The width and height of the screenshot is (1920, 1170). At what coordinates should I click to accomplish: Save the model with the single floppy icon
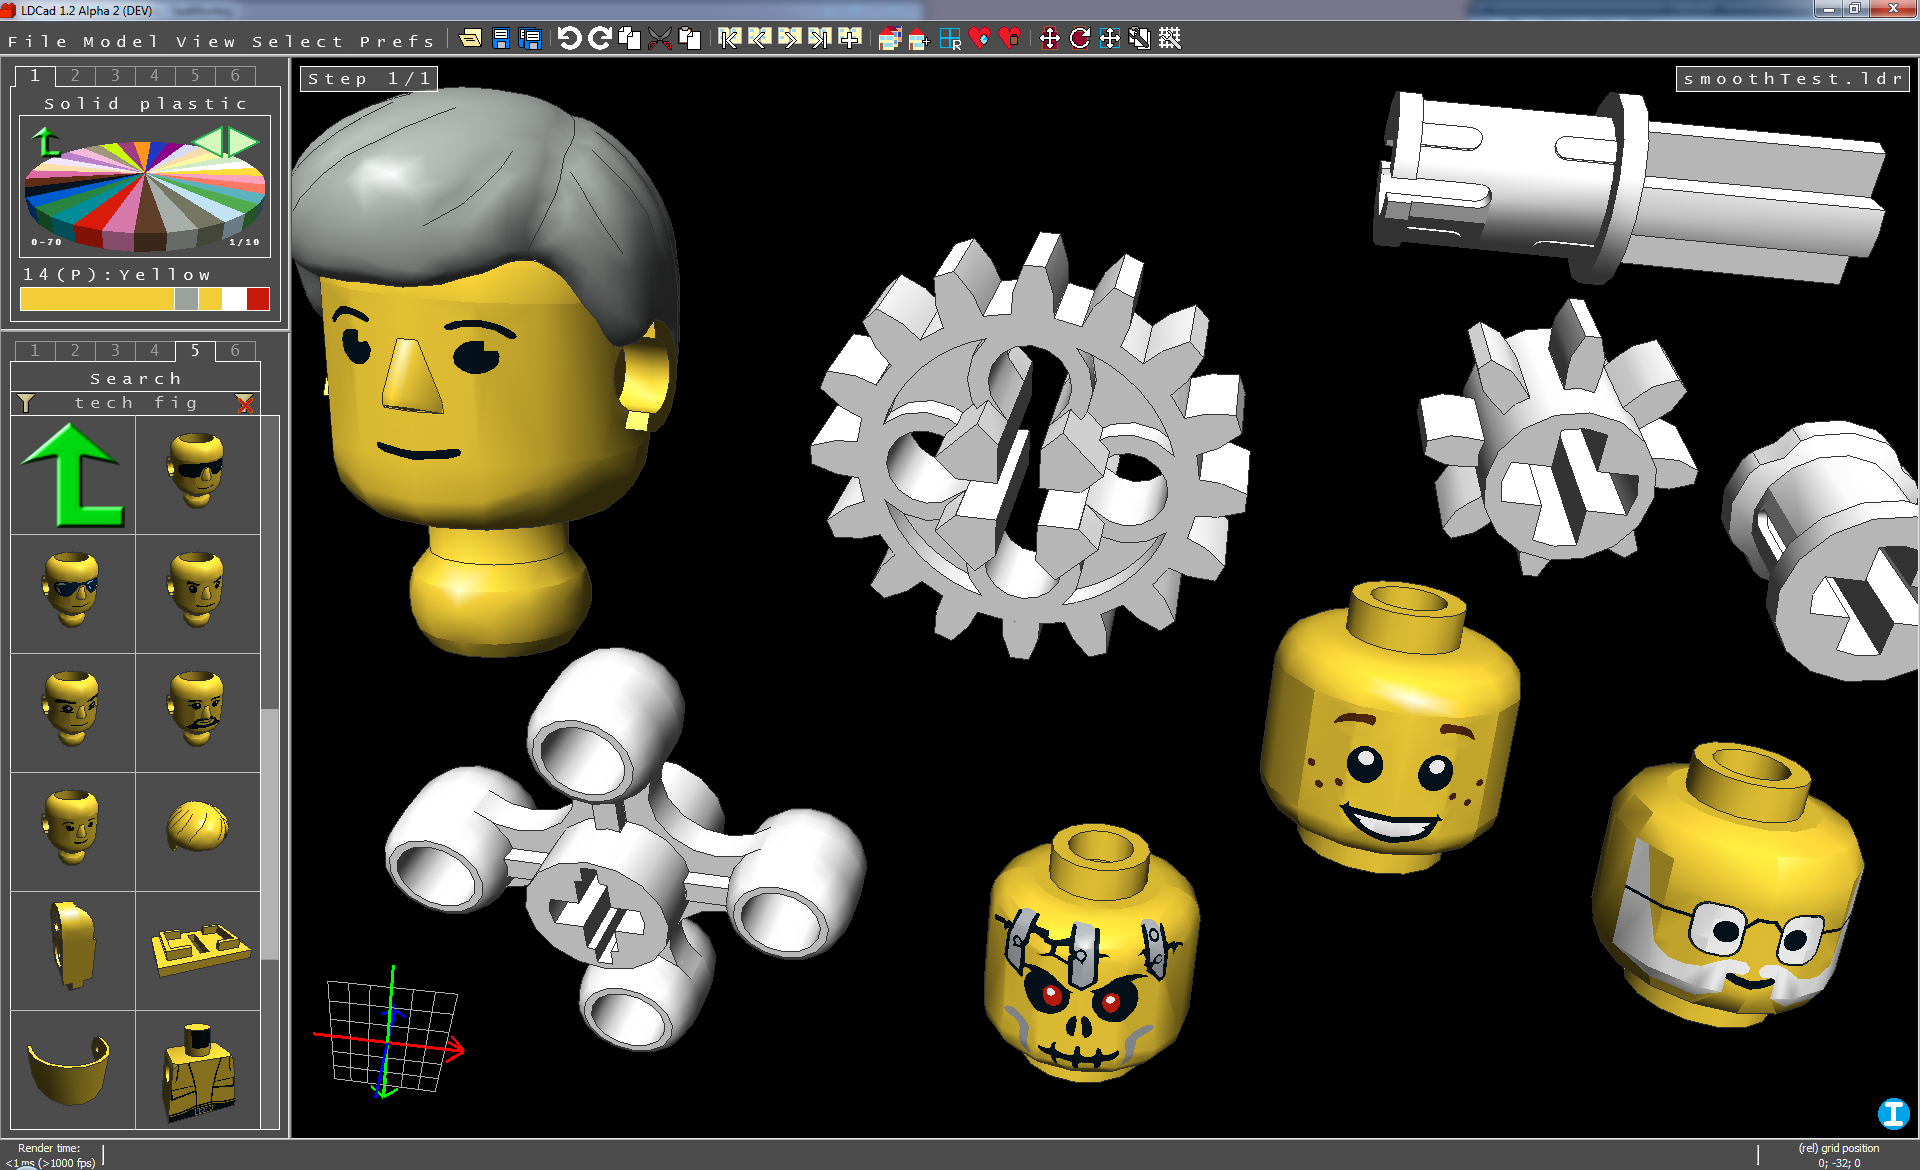click(501, 39)
